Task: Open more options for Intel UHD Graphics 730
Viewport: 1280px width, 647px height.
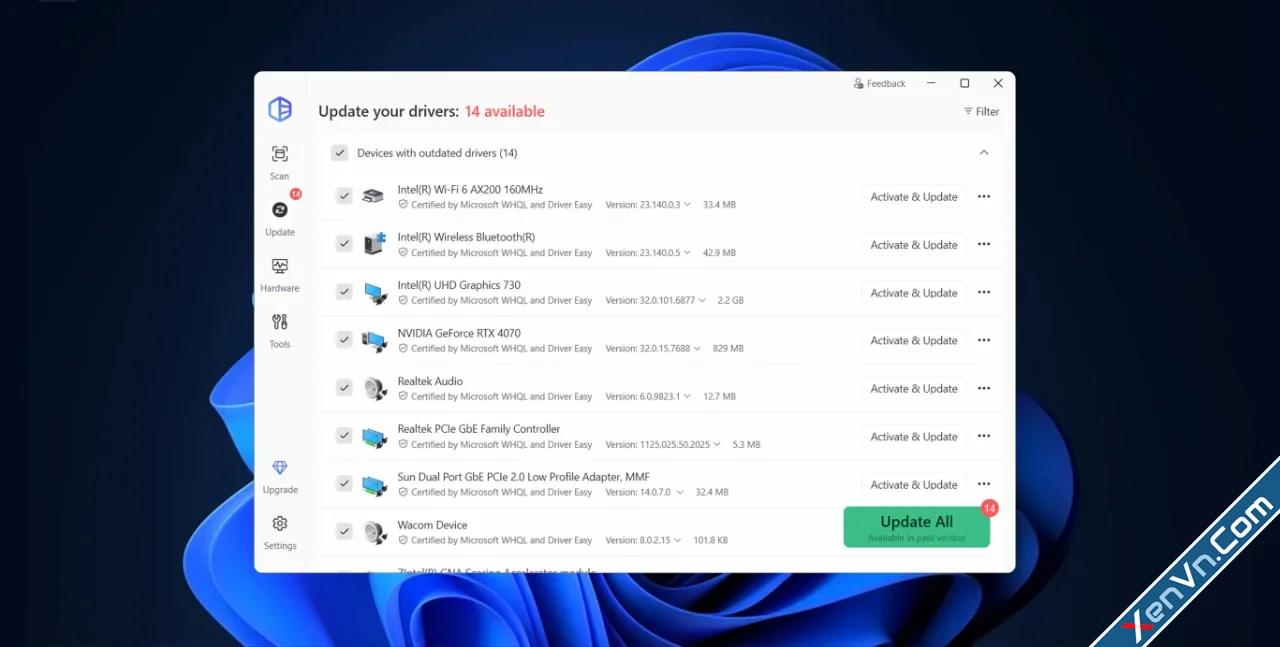Action: [x=984, y=293]
